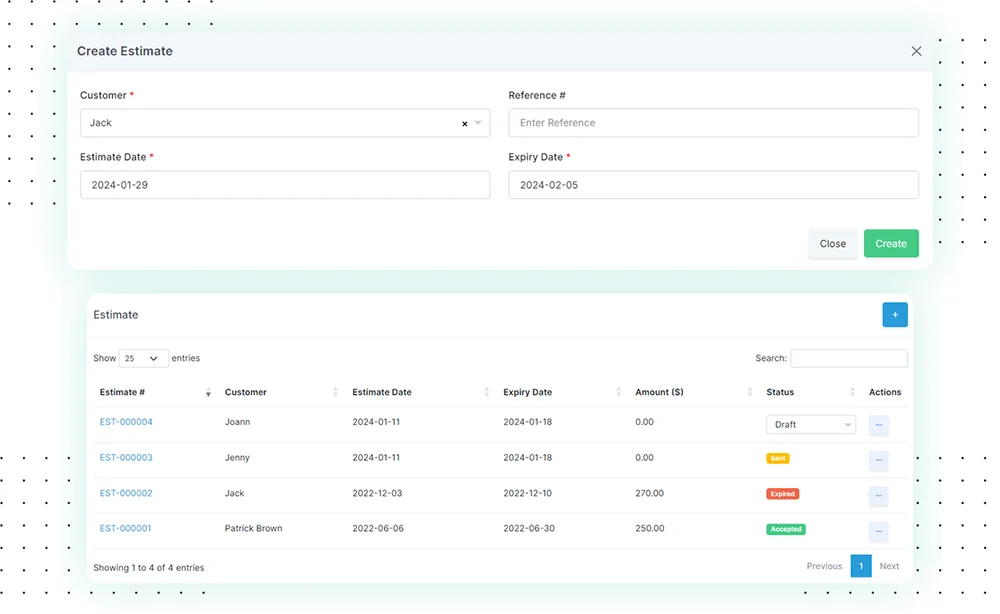
Task: Open estimate EST-000003
Action: click(x=124, y=457)
